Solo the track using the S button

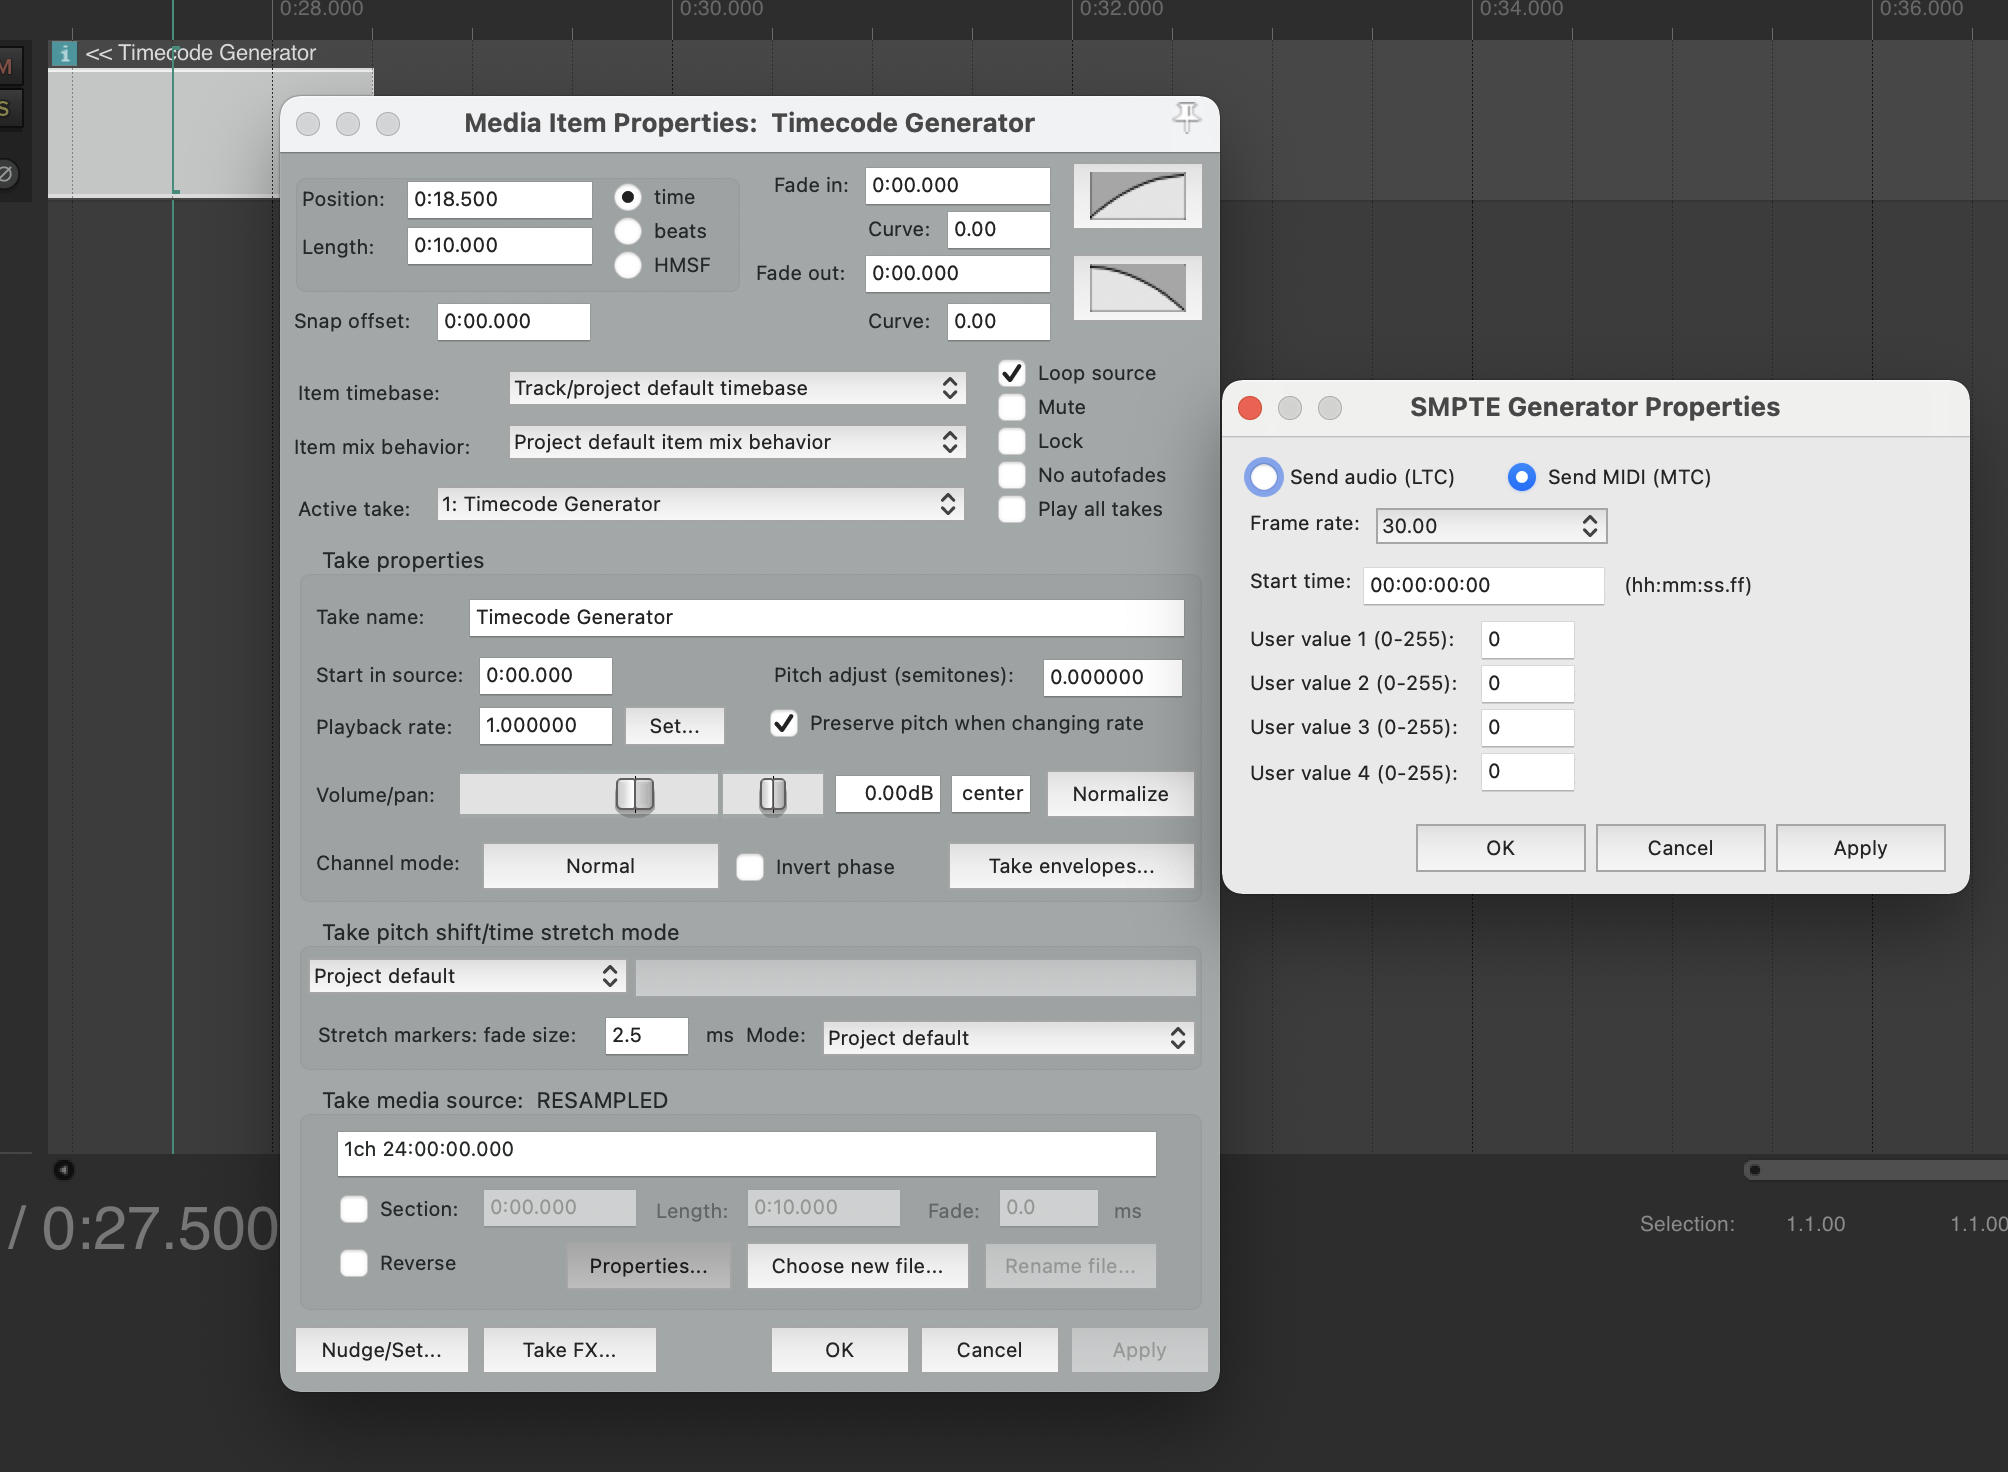tap(7, 107)
